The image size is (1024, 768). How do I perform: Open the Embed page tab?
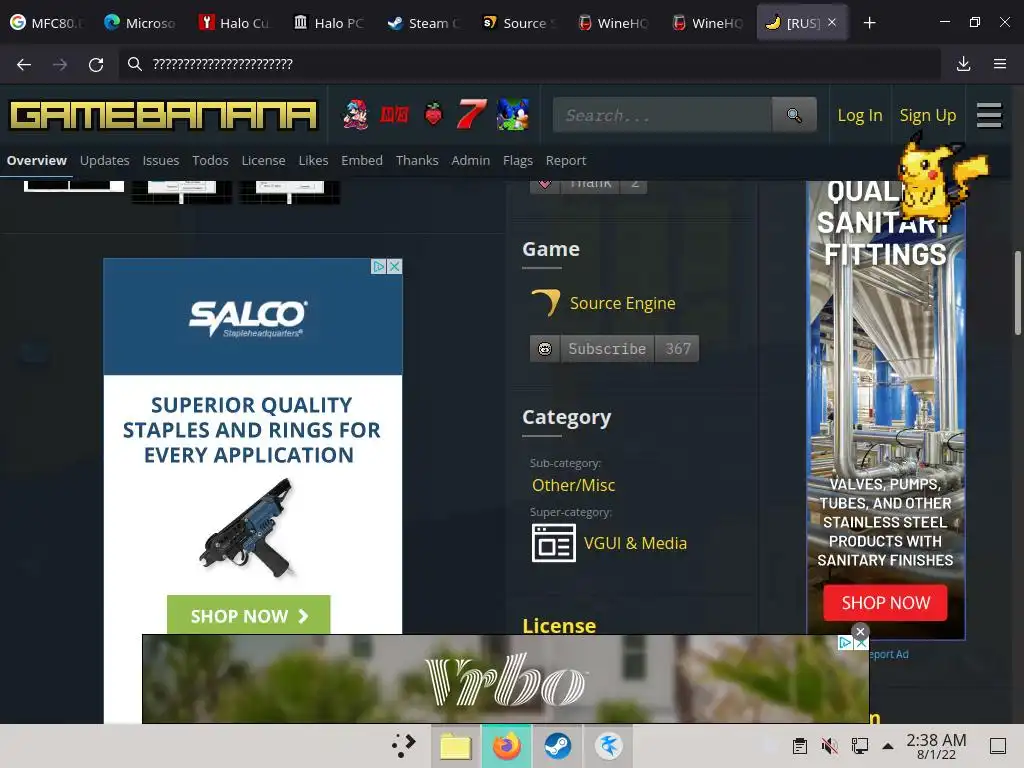pos(362,161)
